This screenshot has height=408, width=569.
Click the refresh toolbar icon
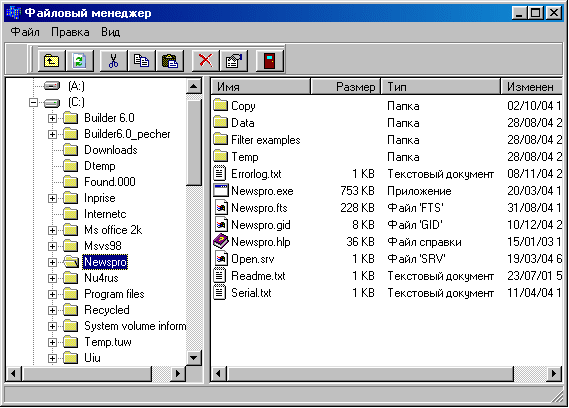coord(79,60)
